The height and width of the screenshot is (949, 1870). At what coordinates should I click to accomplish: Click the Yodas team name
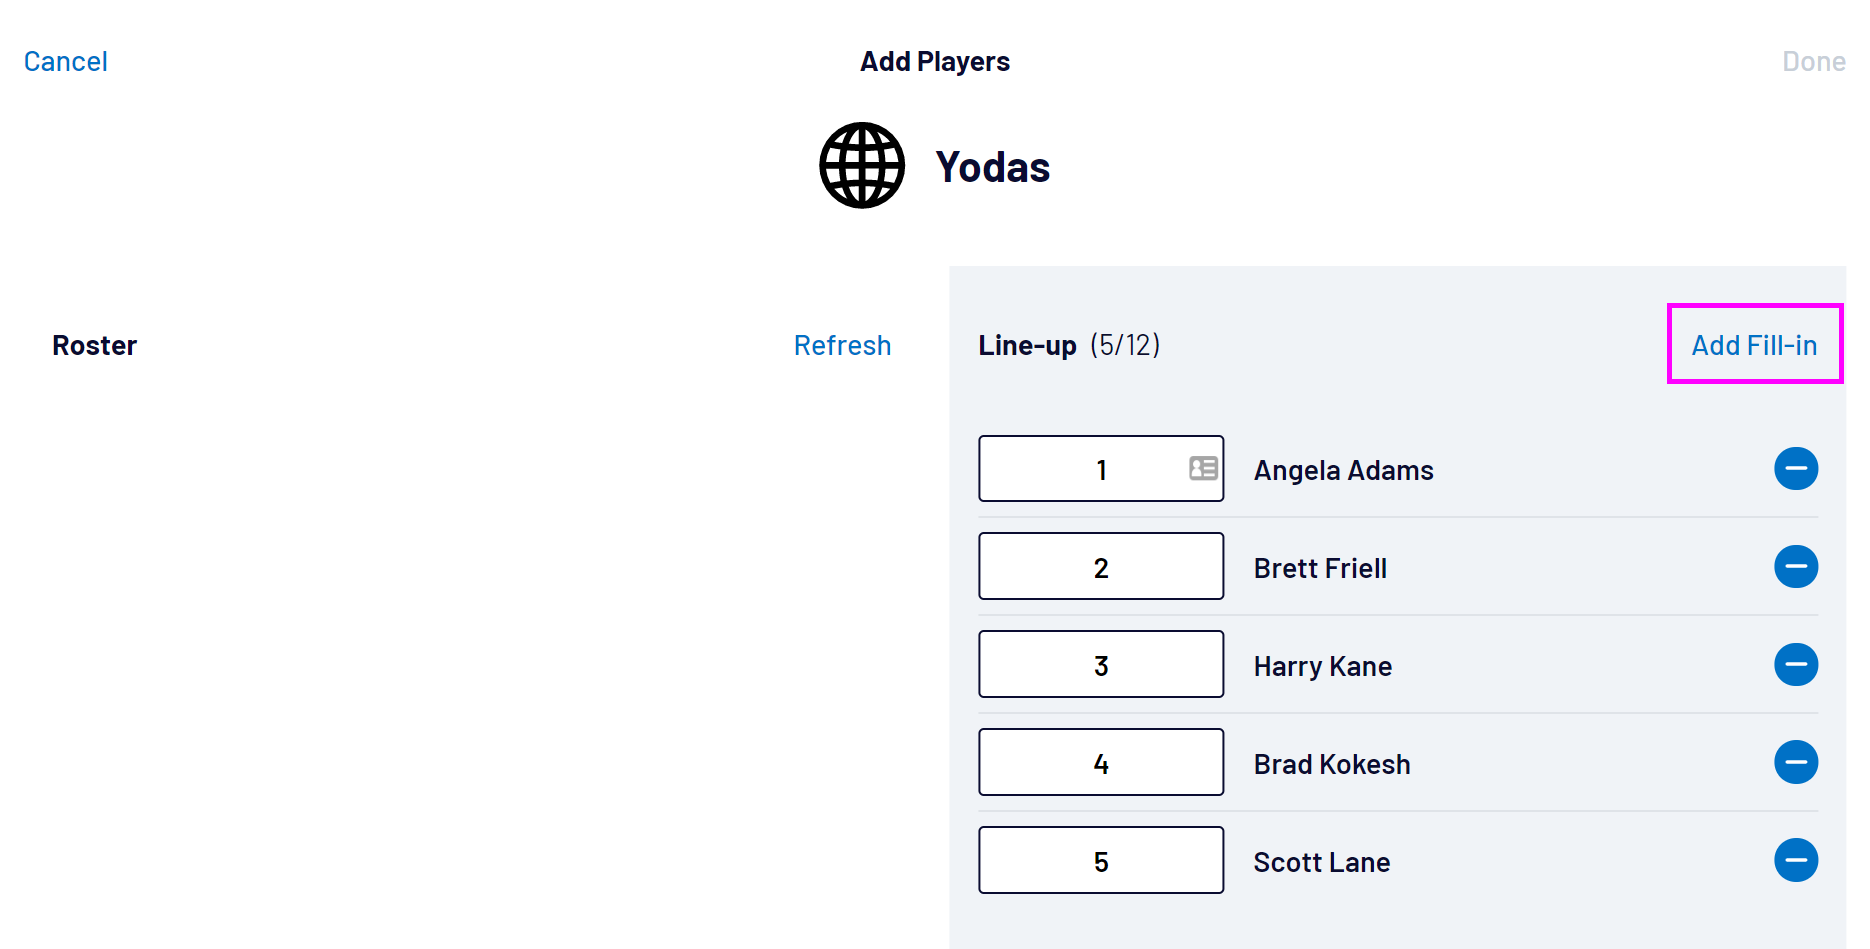pos(992,168)
